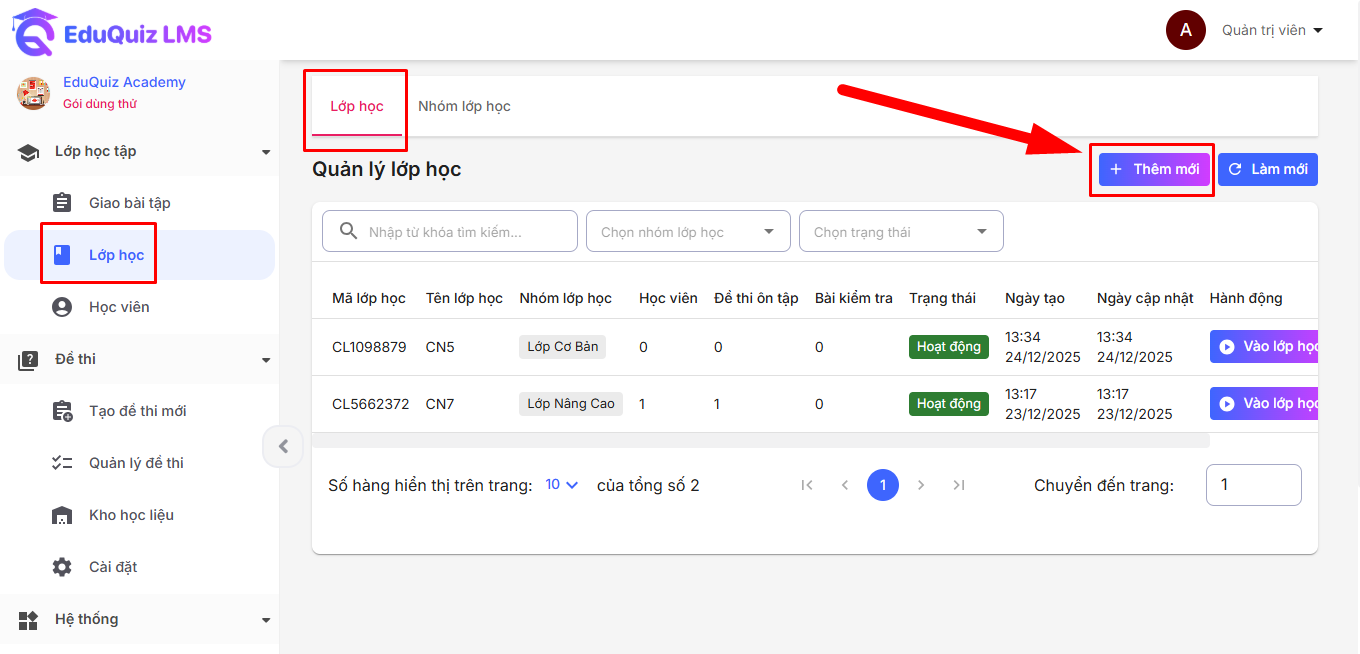Click the warehouse icon for Kho học liệu
Screen dimensions: 1360x654
point(62,515)
